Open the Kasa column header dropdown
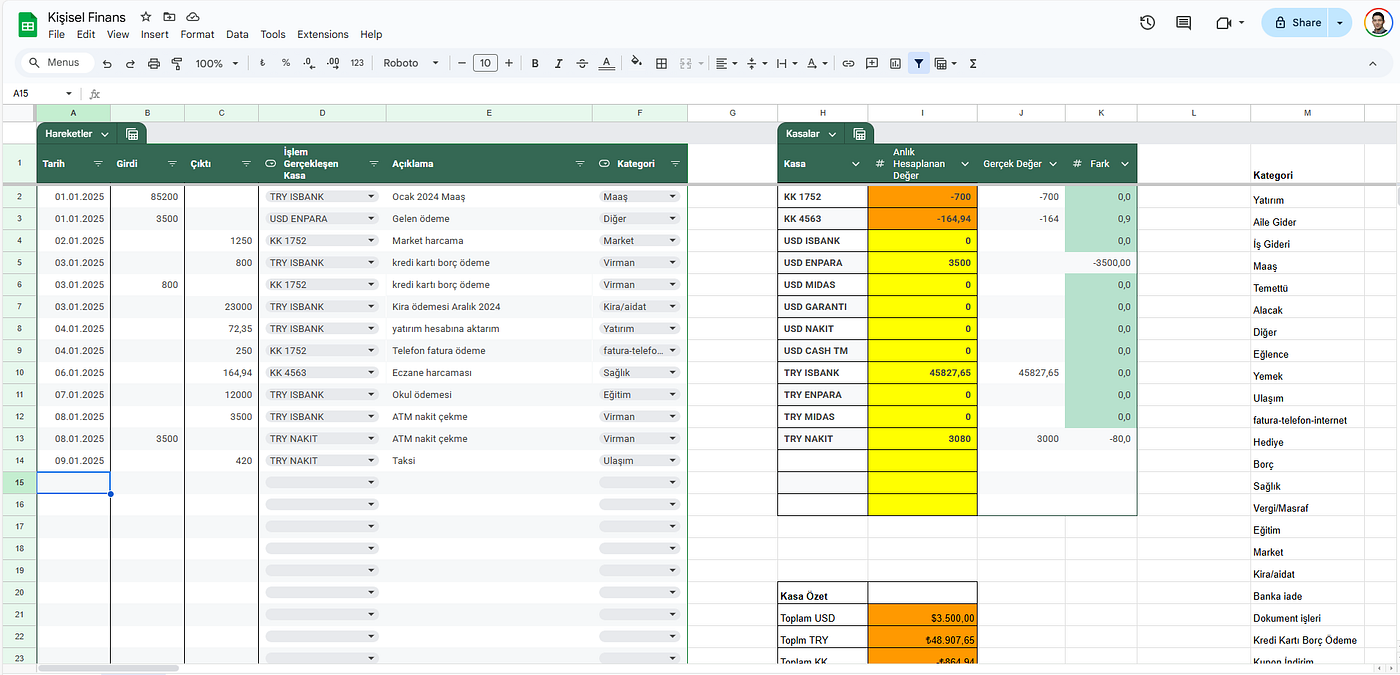 856,163
